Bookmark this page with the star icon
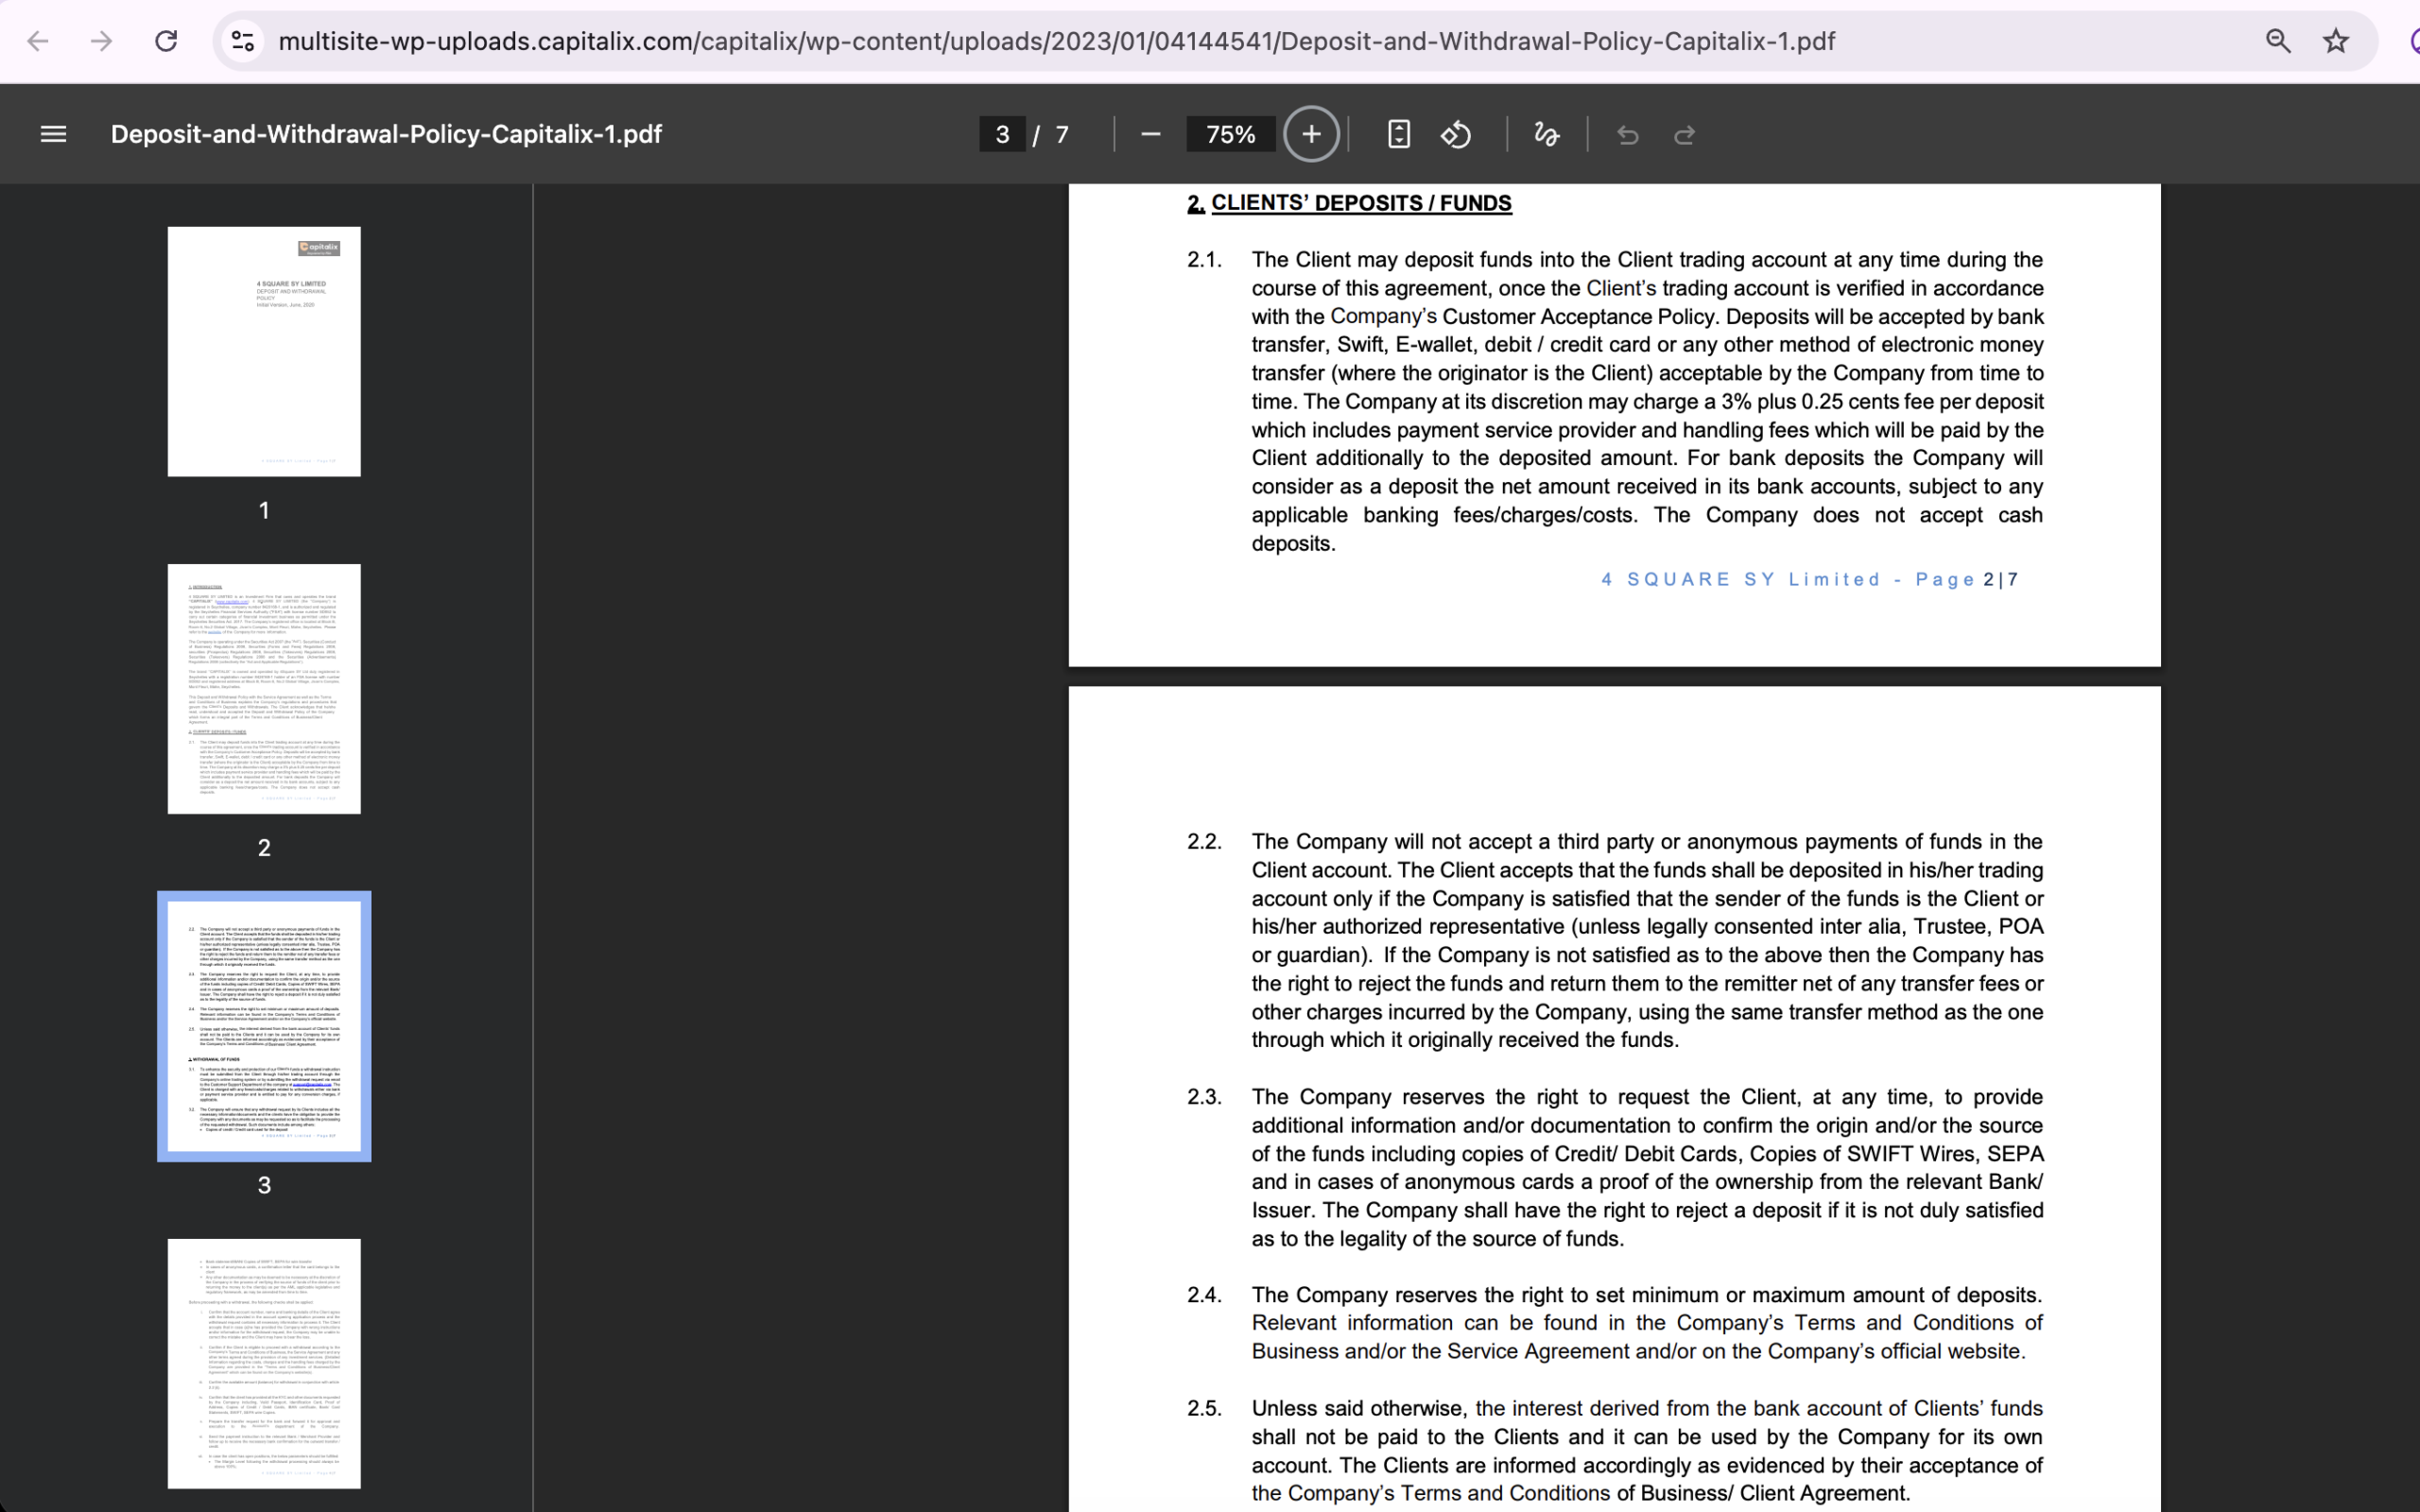This screenshot has width=2420, height=1512. [2335, 41]
